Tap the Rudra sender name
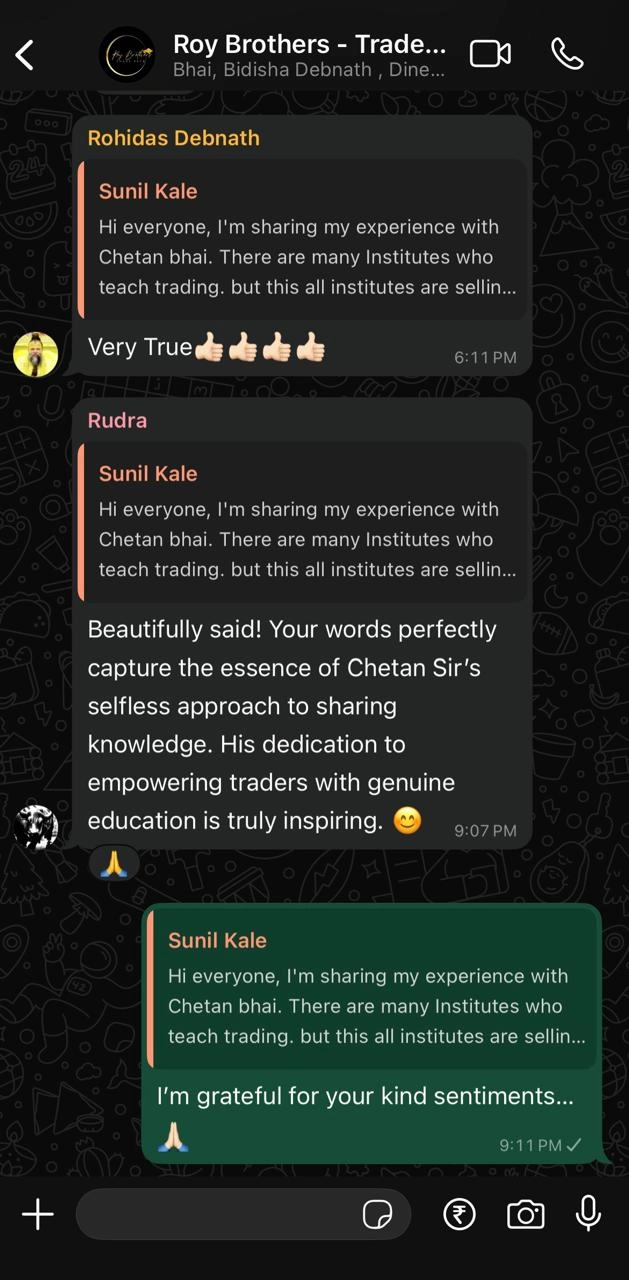Image resolution: width=629 pixels, height=1280 pixels. tap(117, 420)
